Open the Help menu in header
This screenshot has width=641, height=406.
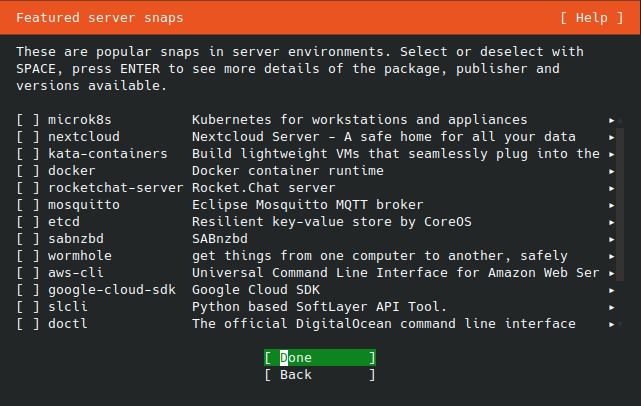(592, 18)
